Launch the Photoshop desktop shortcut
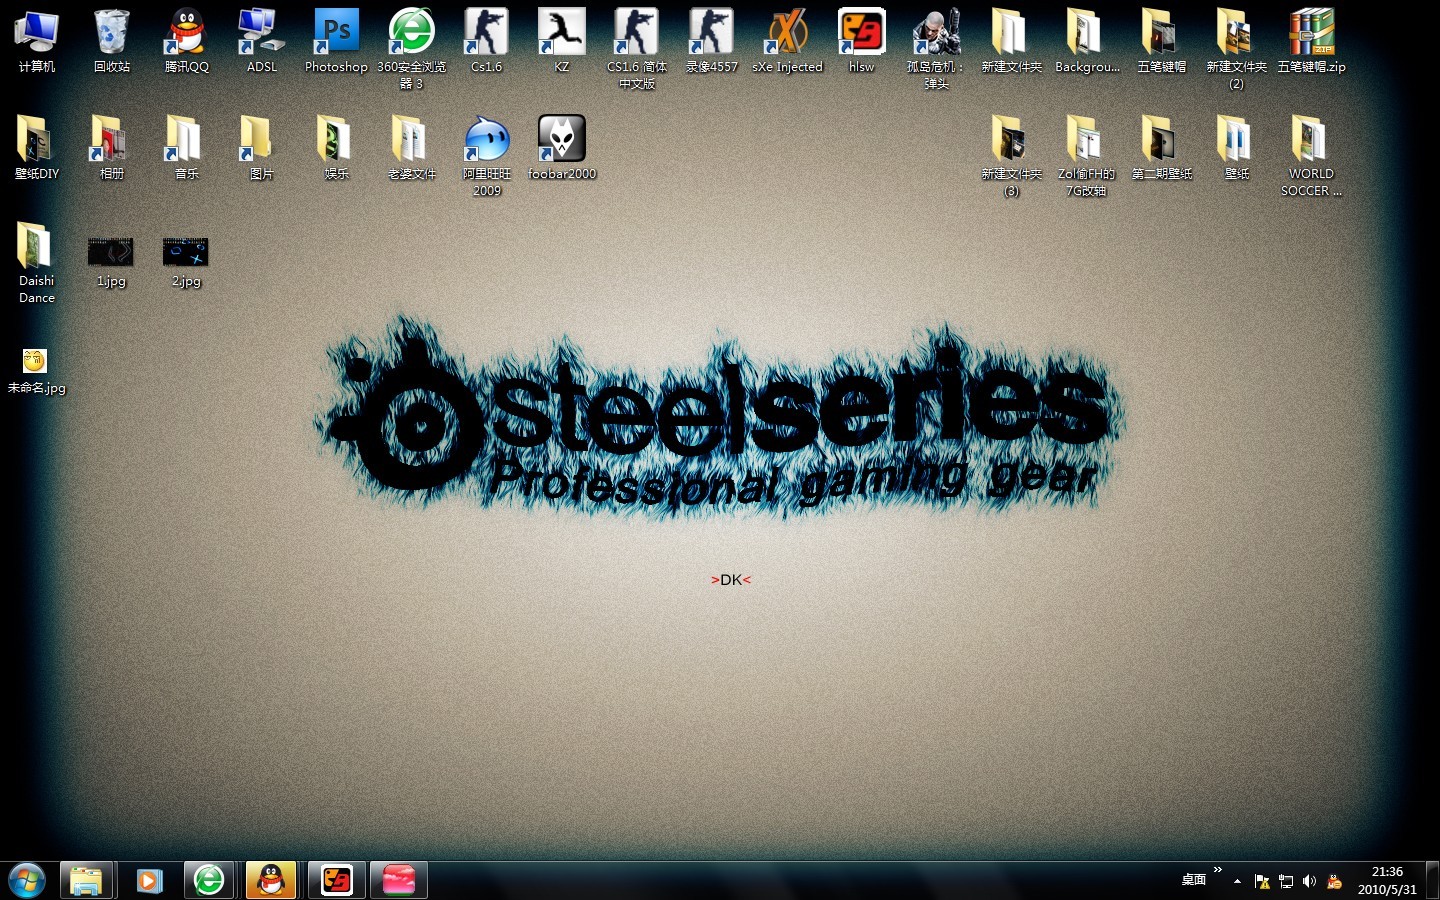This screenshot has height=900, width=1440. (x=337, y=42)
